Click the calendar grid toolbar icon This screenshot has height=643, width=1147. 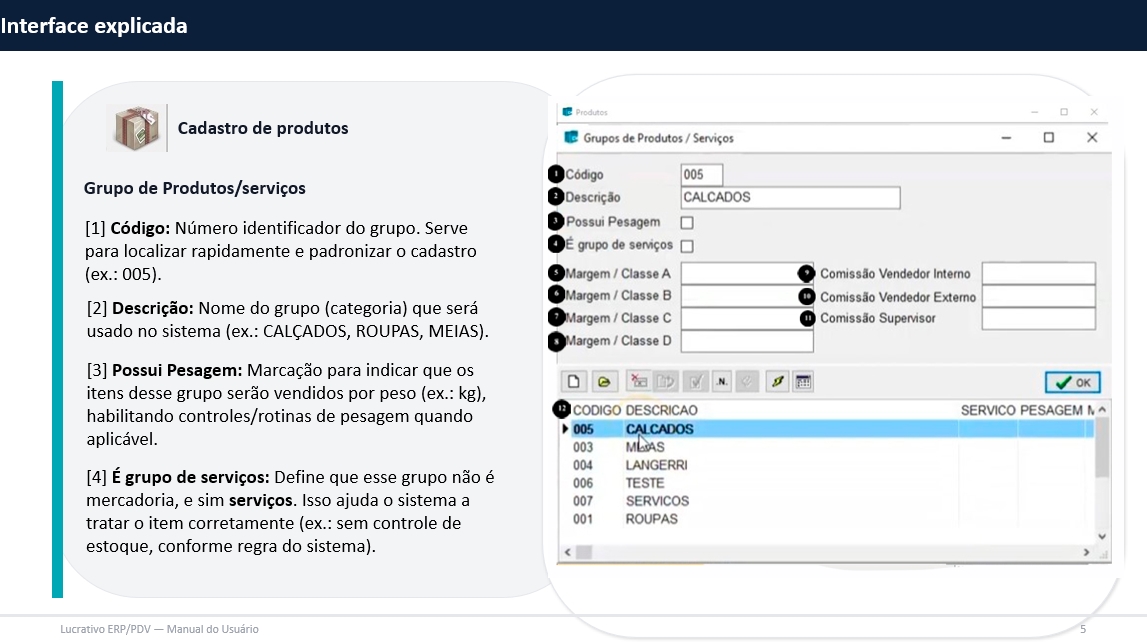803,381
